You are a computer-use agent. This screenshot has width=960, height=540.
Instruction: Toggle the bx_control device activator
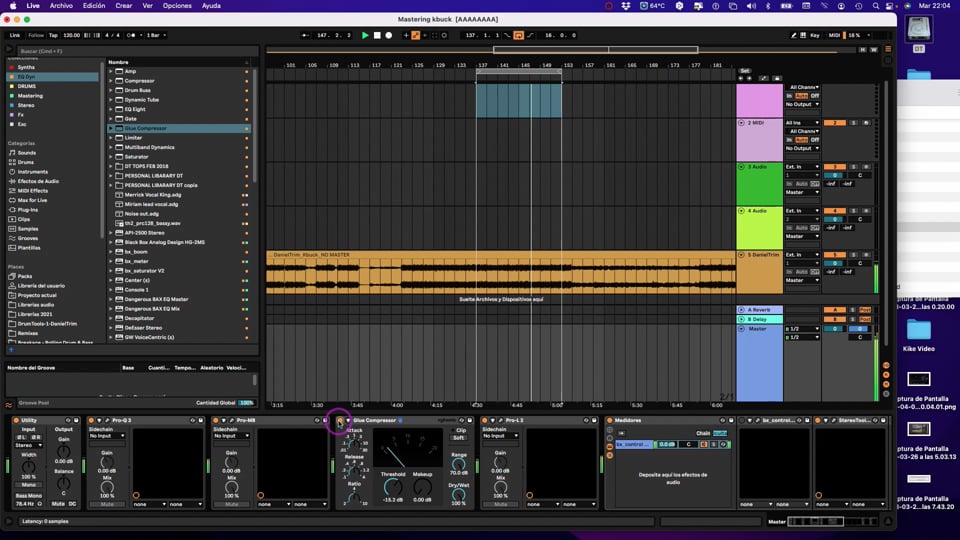(742, 421)
